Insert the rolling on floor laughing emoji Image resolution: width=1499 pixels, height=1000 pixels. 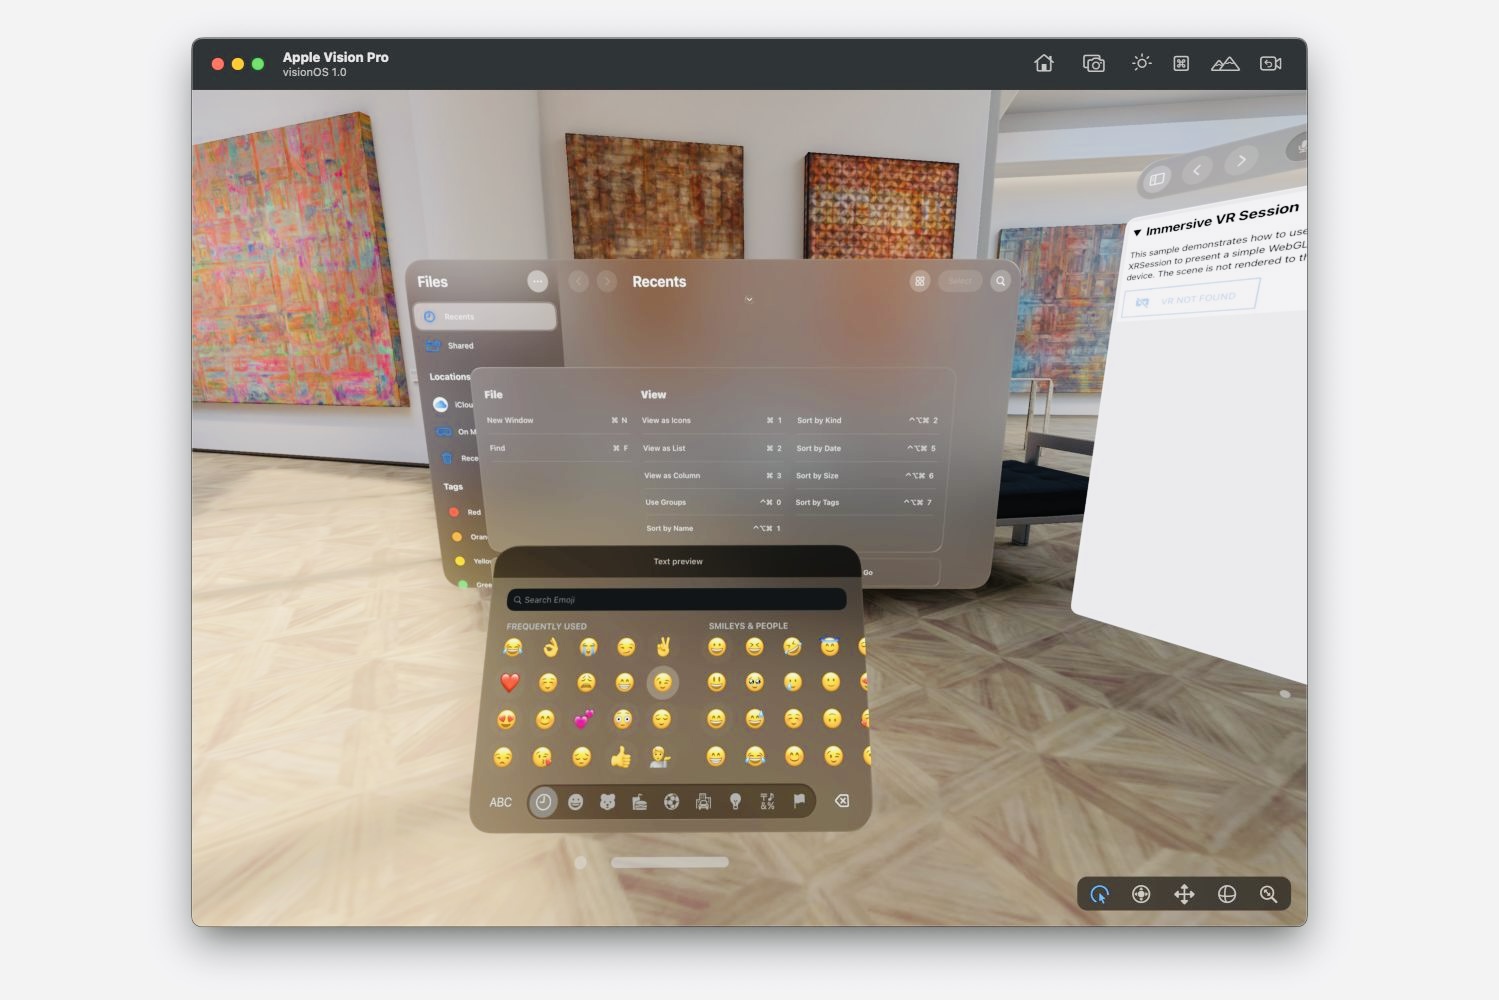(x=792, y=647)
